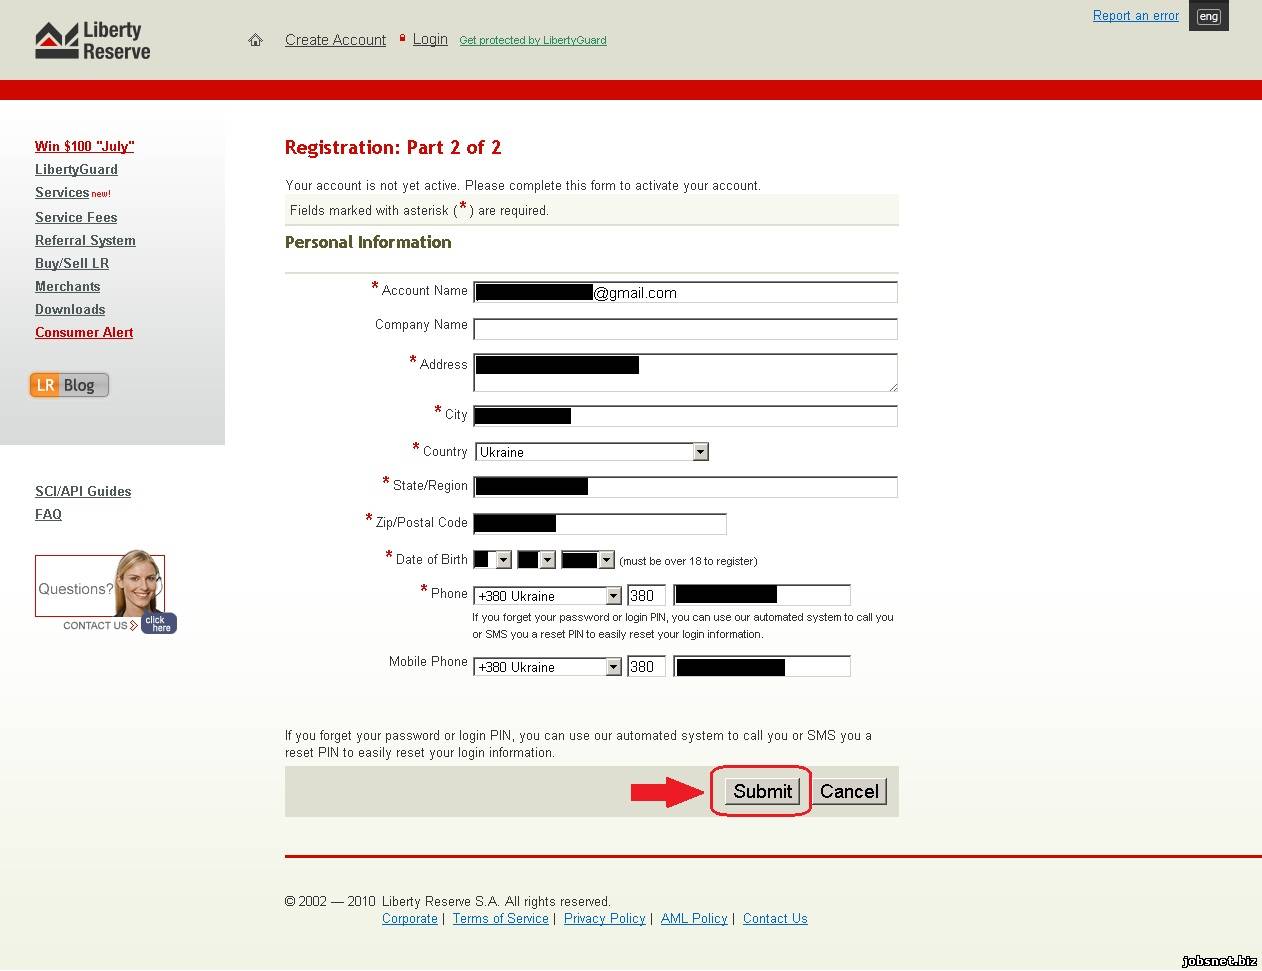Focus the Phone area code field
This screenshot has height=971, width=1262.
[x=646, y=595]
